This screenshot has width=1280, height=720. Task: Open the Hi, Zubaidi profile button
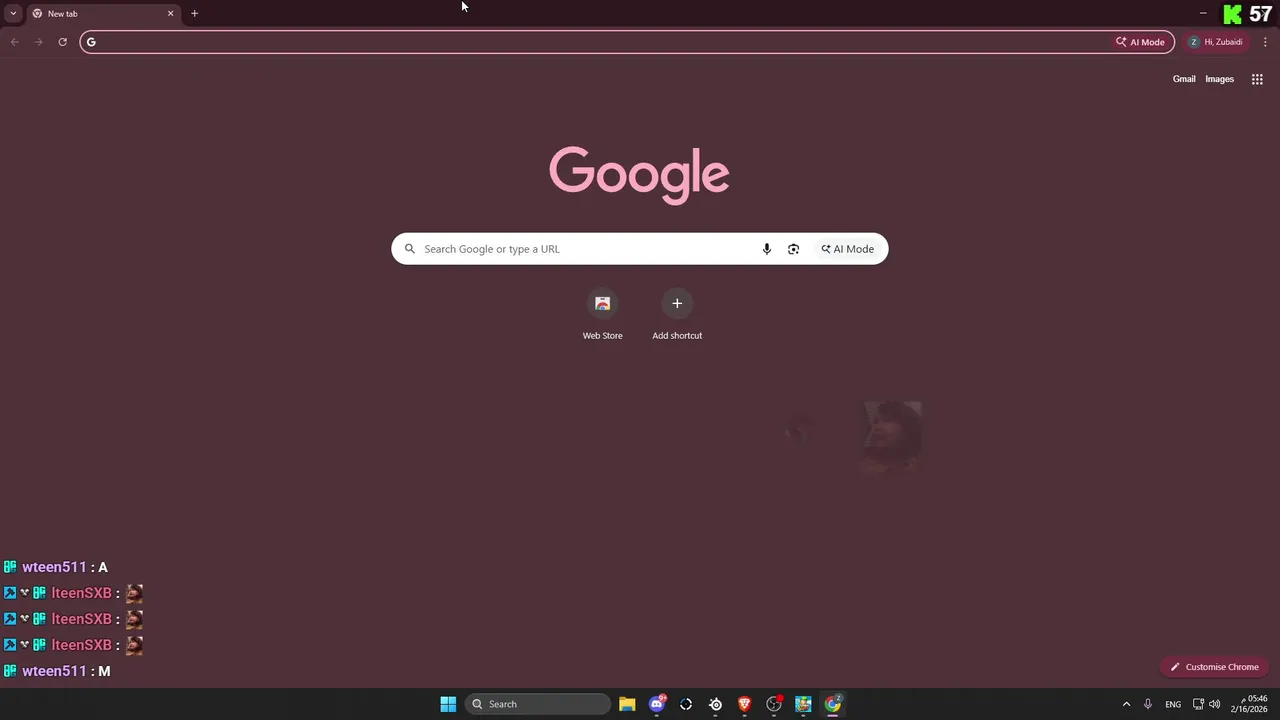1215,42
